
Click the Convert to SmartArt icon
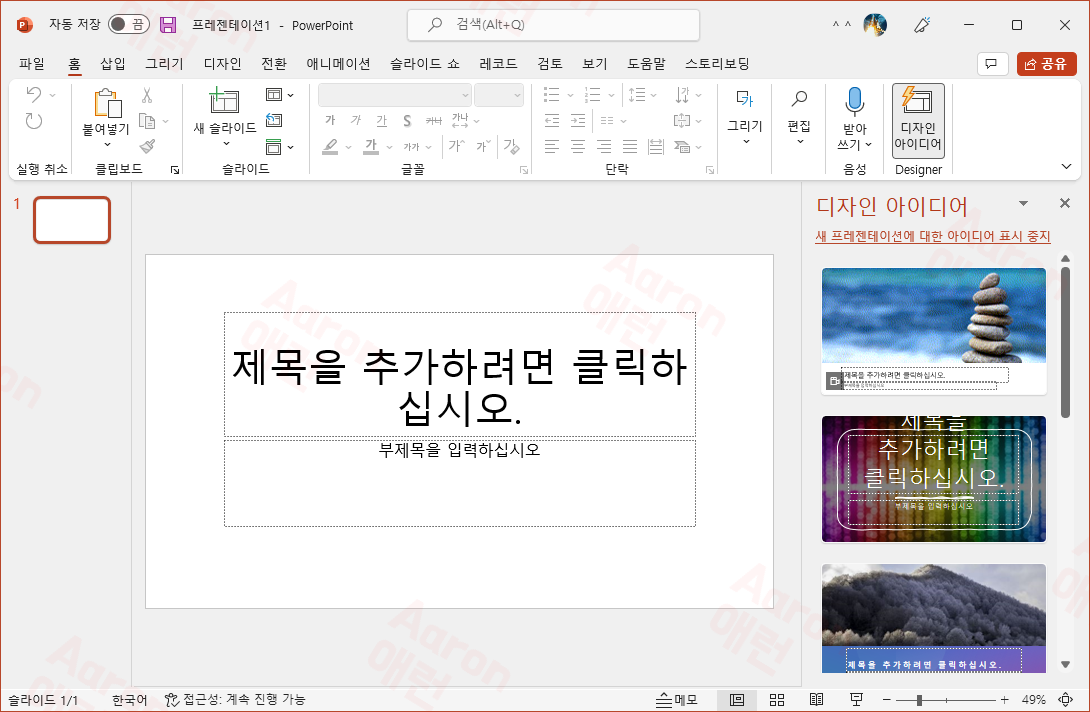[682, 147]
